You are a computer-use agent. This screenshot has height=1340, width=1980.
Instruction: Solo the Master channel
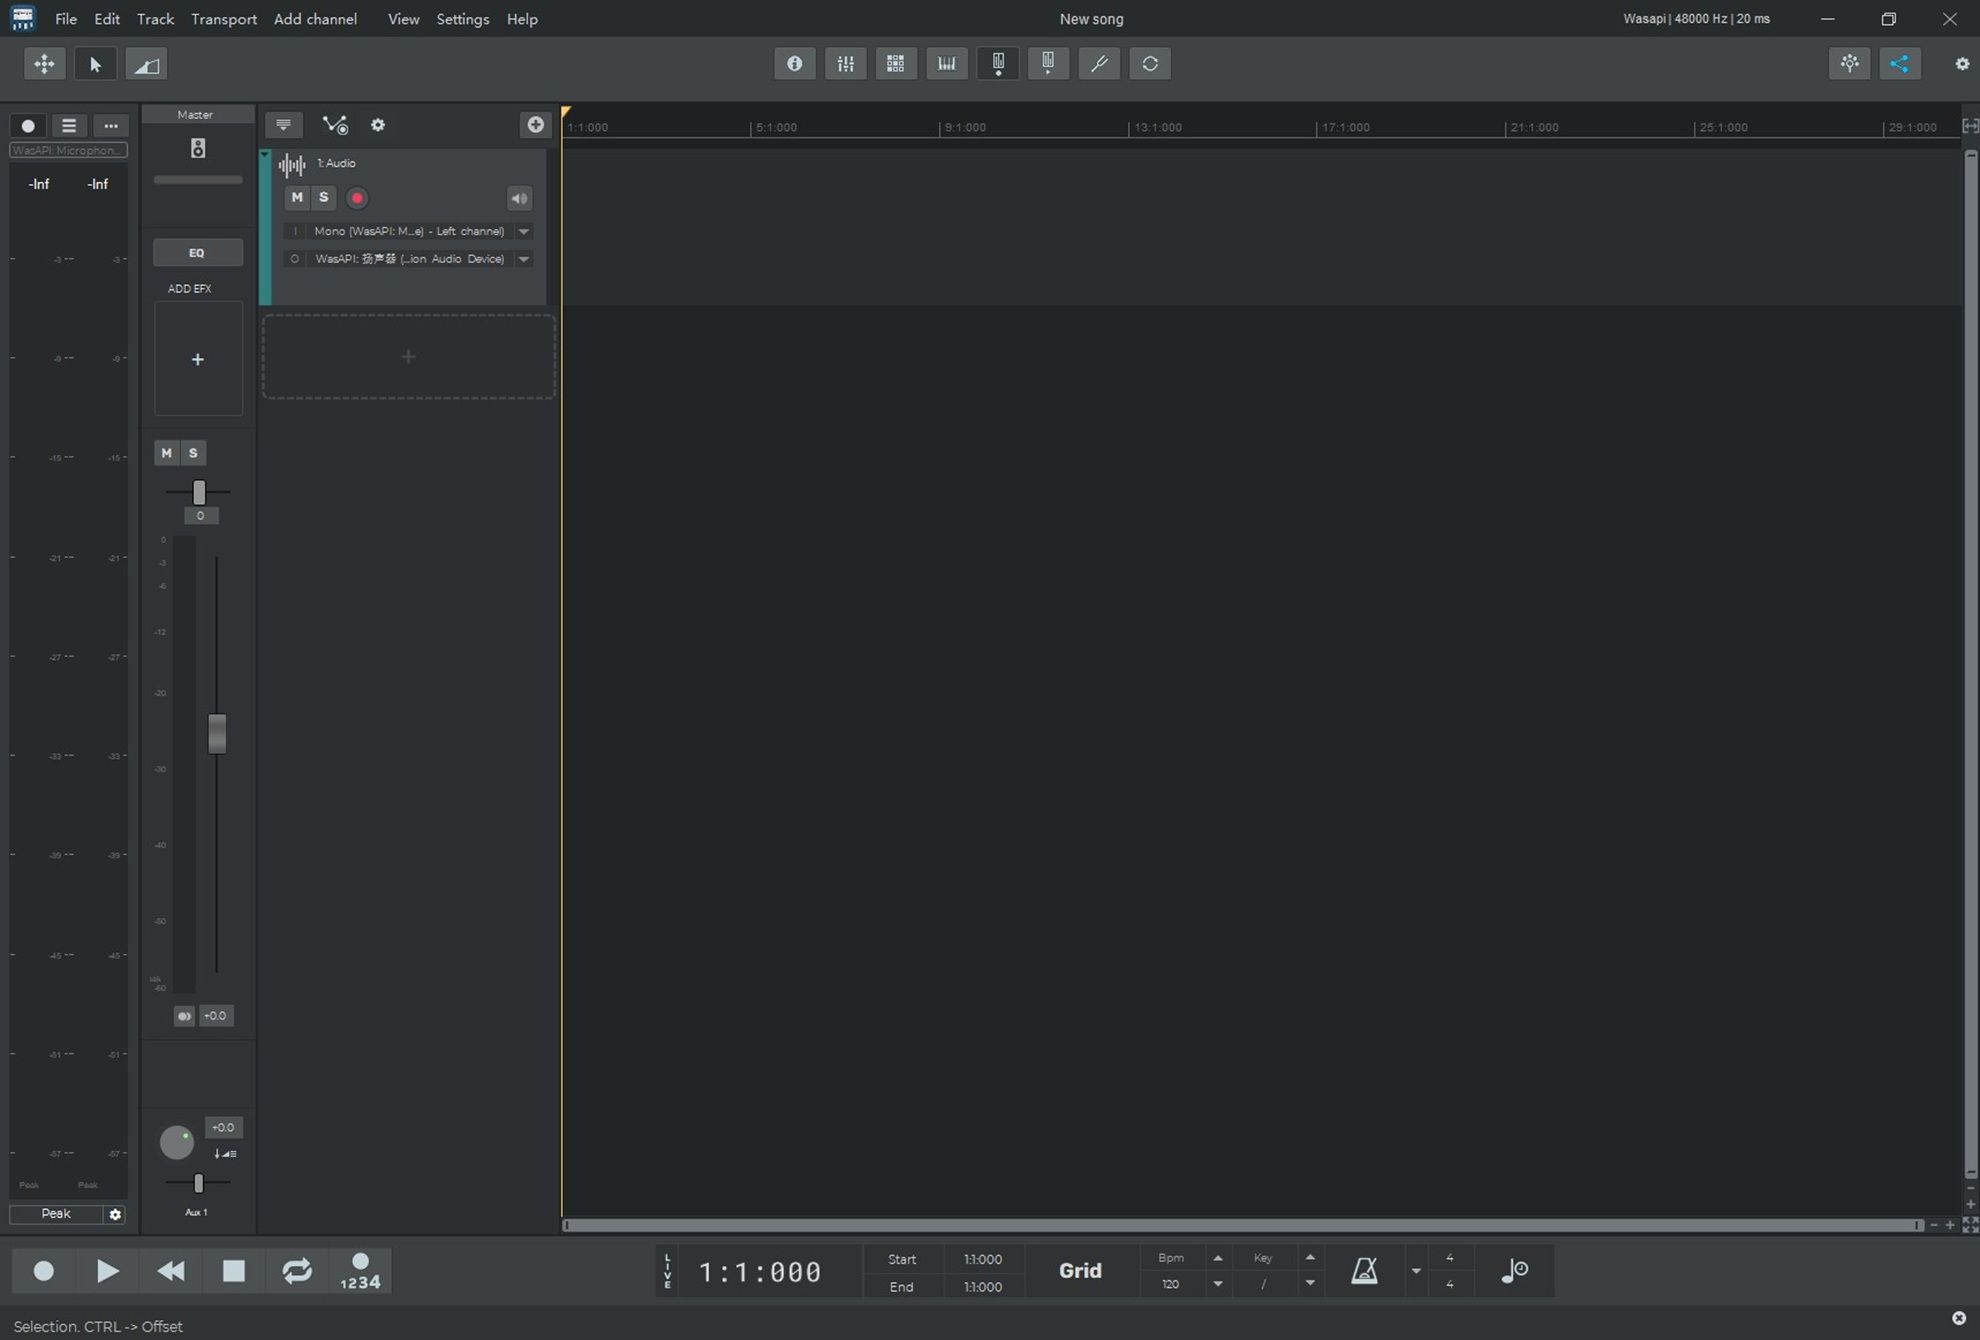pos(193,453)
